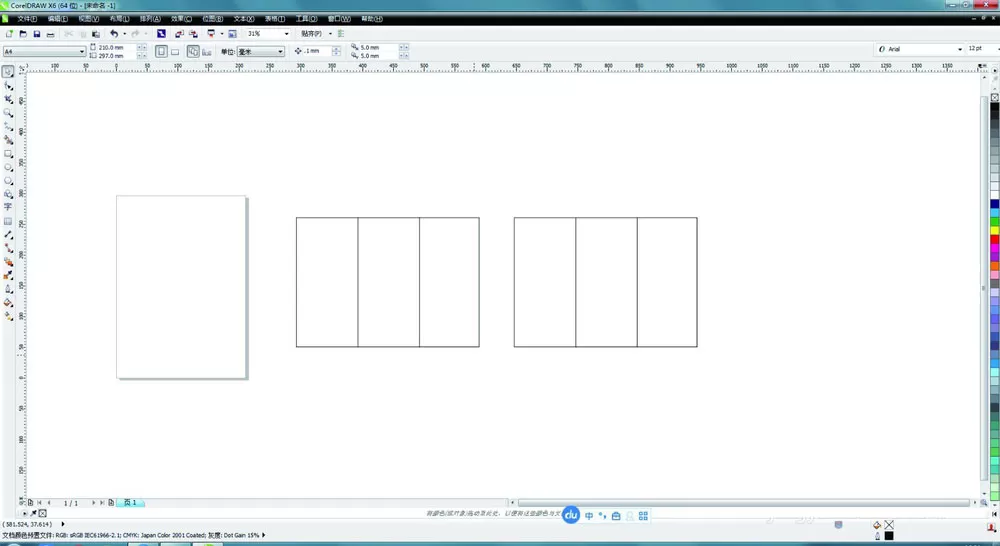Expand the application launcher dropdown arrow
1000x546 pixels.
[221, 34]
